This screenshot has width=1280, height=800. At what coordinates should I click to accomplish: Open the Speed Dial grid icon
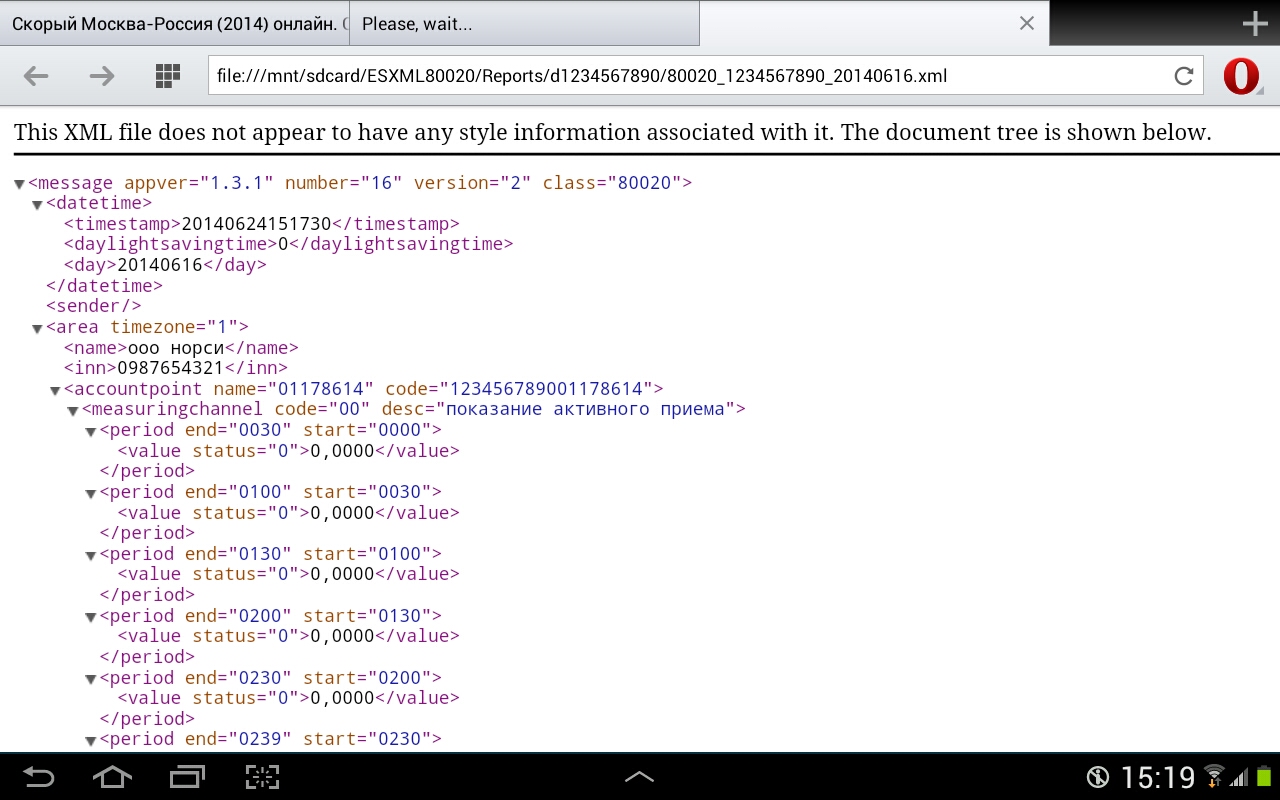click(x=167, y=75)
